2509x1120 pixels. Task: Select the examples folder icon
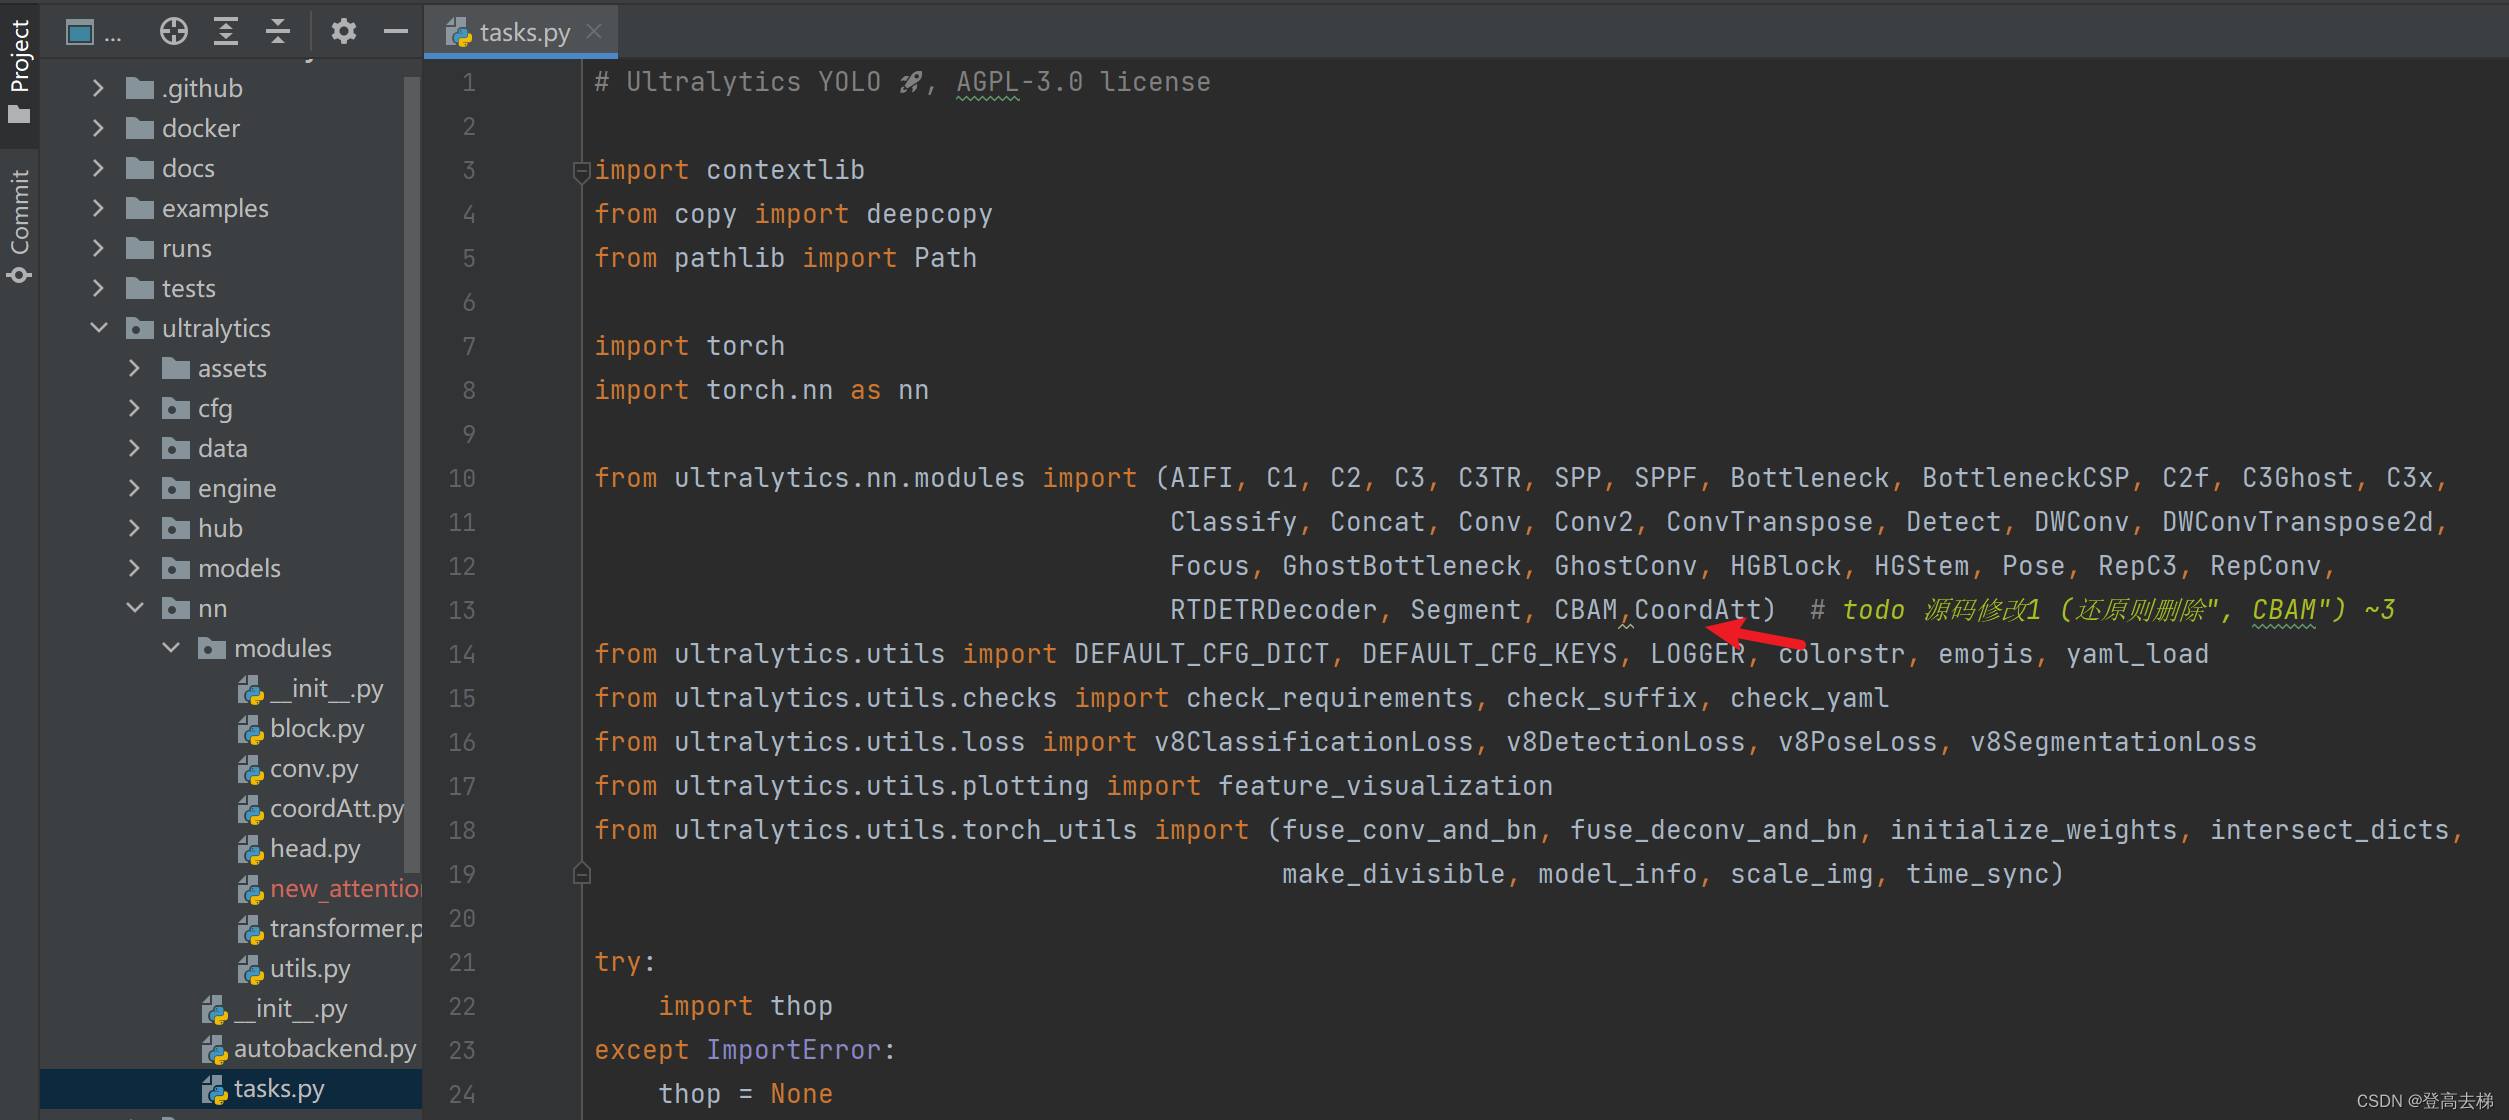point(140,209)
